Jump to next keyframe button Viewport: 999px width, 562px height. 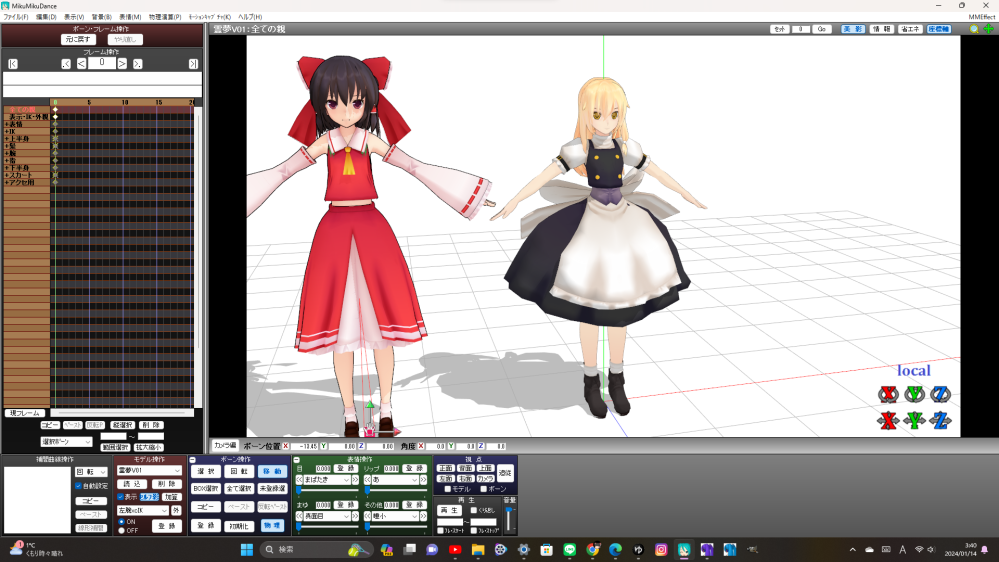(x=138, y=64)
